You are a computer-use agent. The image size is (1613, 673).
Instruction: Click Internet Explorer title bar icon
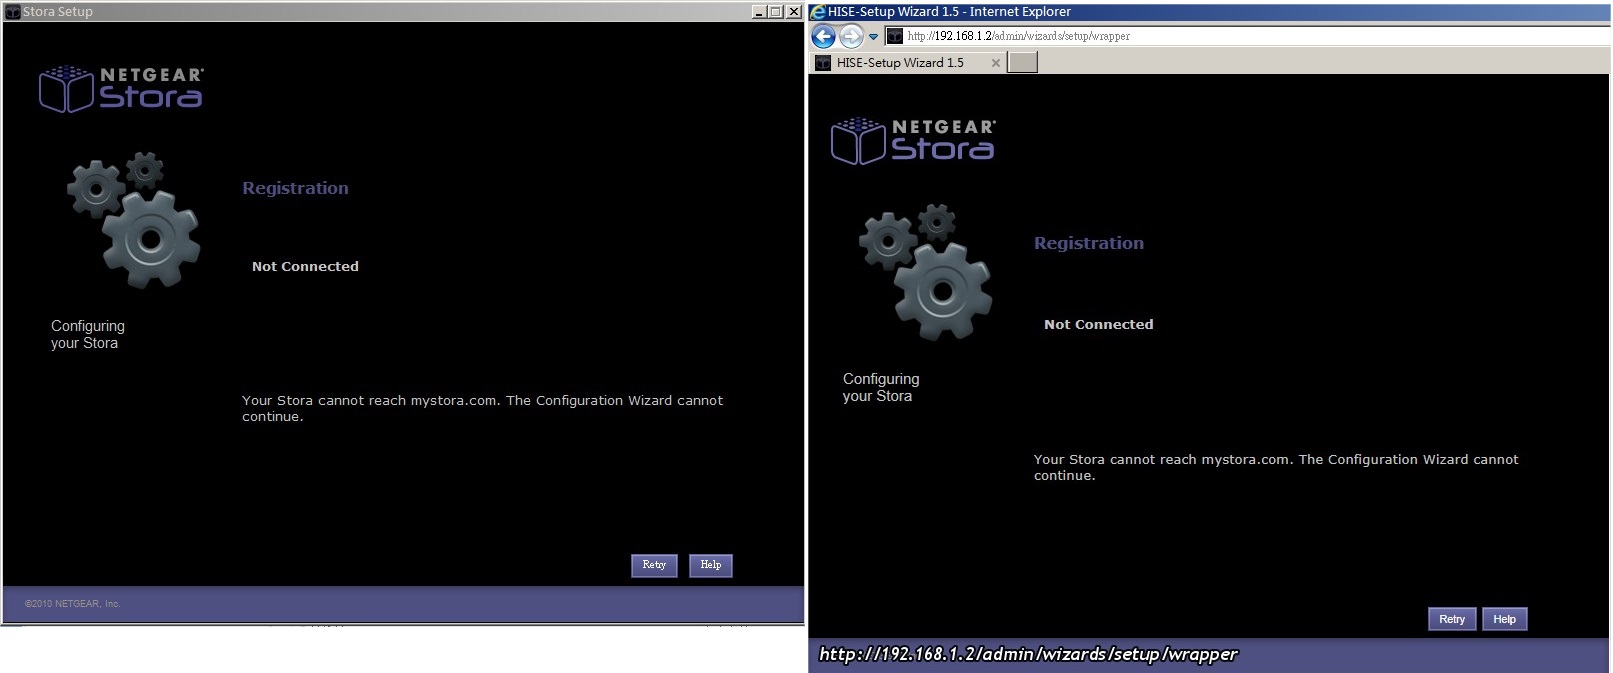coord(818,12)
